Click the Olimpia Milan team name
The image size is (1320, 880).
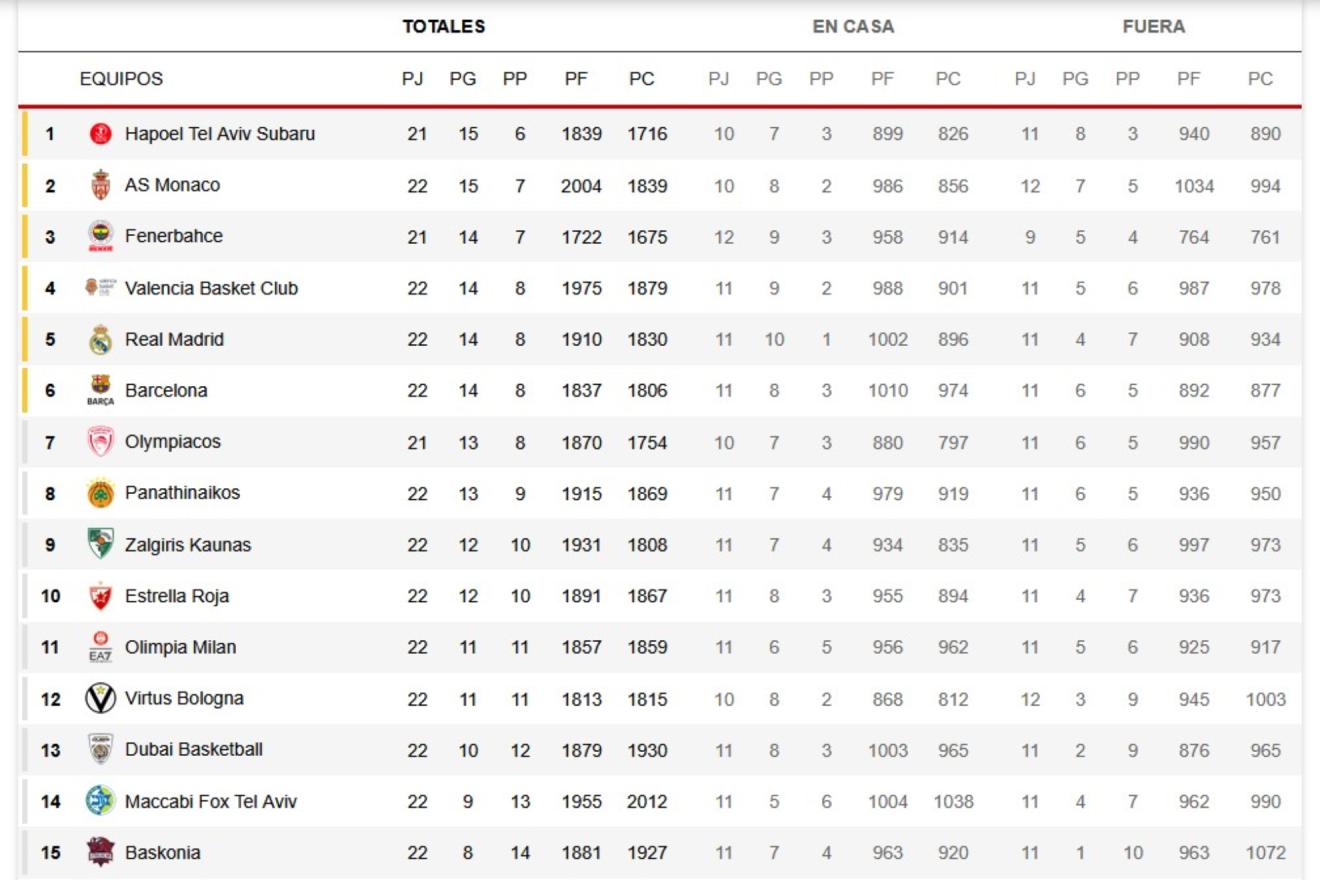click(180, 647)
